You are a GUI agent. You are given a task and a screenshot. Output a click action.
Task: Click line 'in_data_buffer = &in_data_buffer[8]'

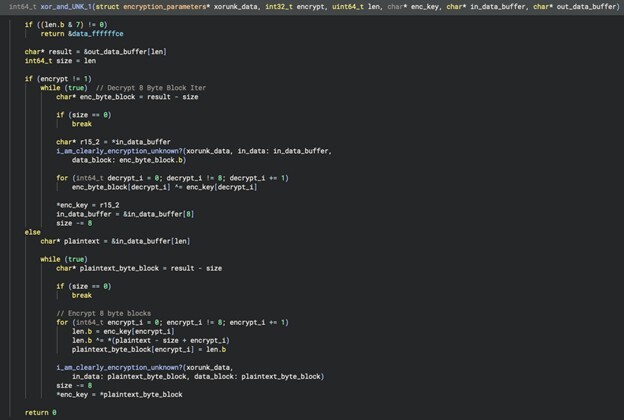[125, 214]
